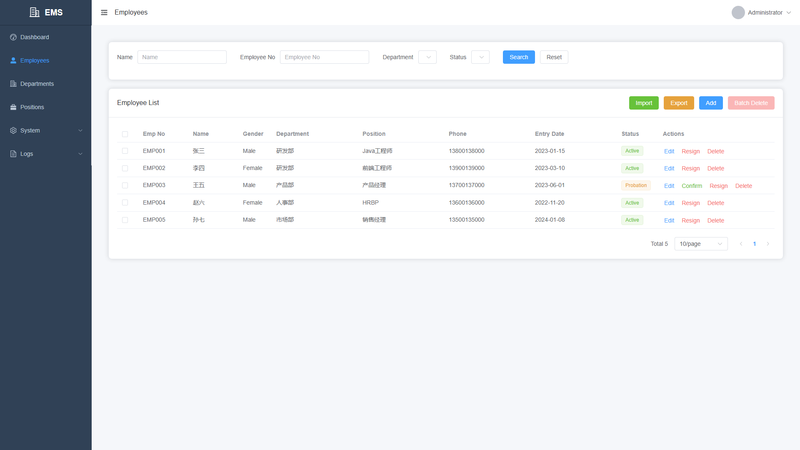Click Resign for employee EMP002

[691, 168]
